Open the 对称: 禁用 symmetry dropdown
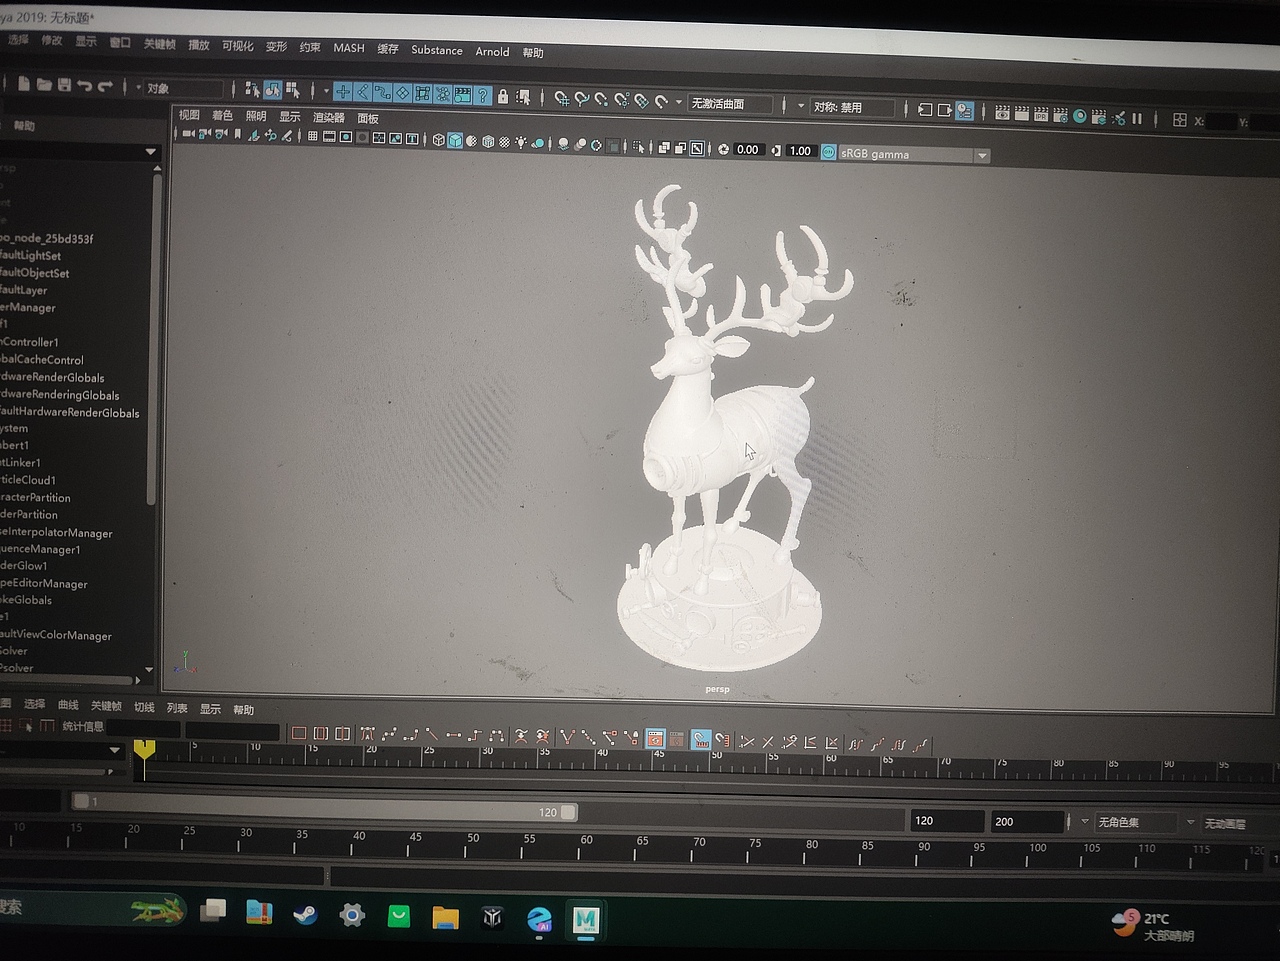This screenshot has width=1280, height=961. 851,107
